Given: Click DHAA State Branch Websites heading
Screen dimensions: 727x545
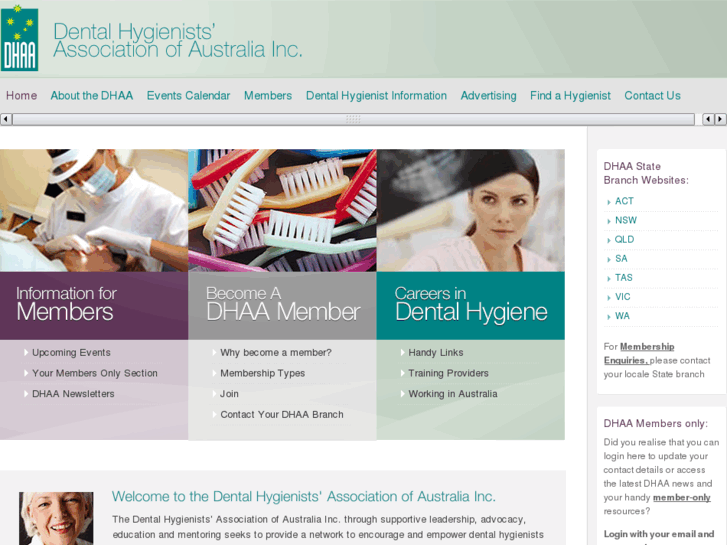Looking at the screenshot, I should [x=646, y=173].
